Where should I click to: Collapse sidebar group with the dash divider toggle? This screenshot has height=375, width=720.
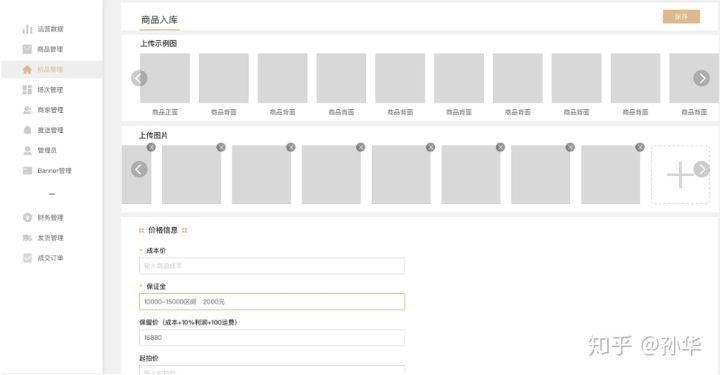[x=52, y=194]
